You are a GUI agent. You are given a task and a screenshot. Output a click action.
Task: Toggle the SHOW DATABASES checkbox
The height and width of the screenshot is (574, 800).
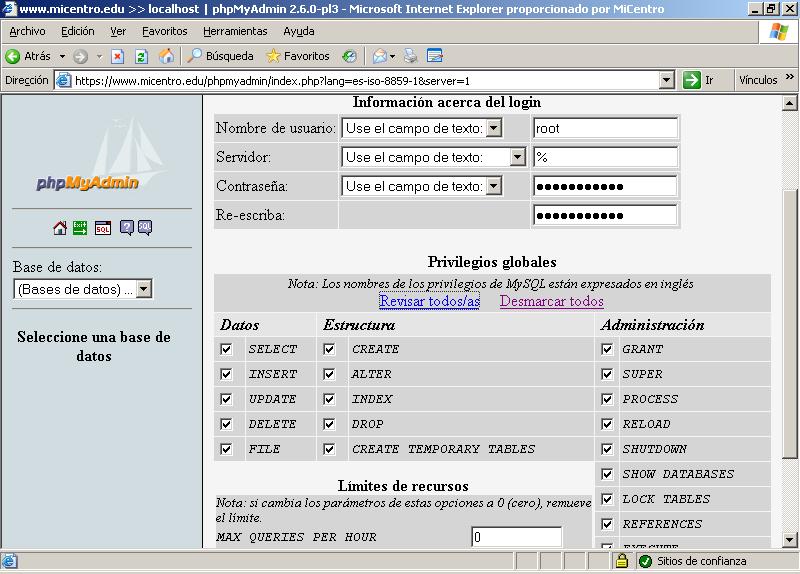pos(607,474)
